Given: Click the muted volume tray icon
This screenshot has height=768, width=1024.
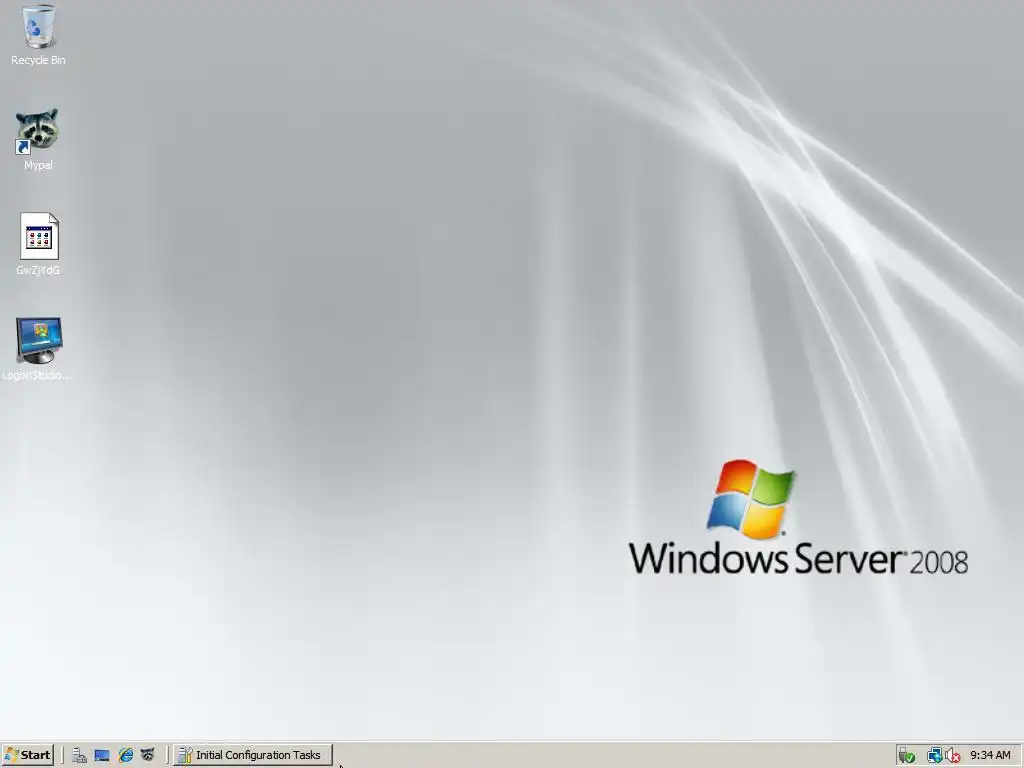Looking at the screenshot, I should [x=952, y=756].
